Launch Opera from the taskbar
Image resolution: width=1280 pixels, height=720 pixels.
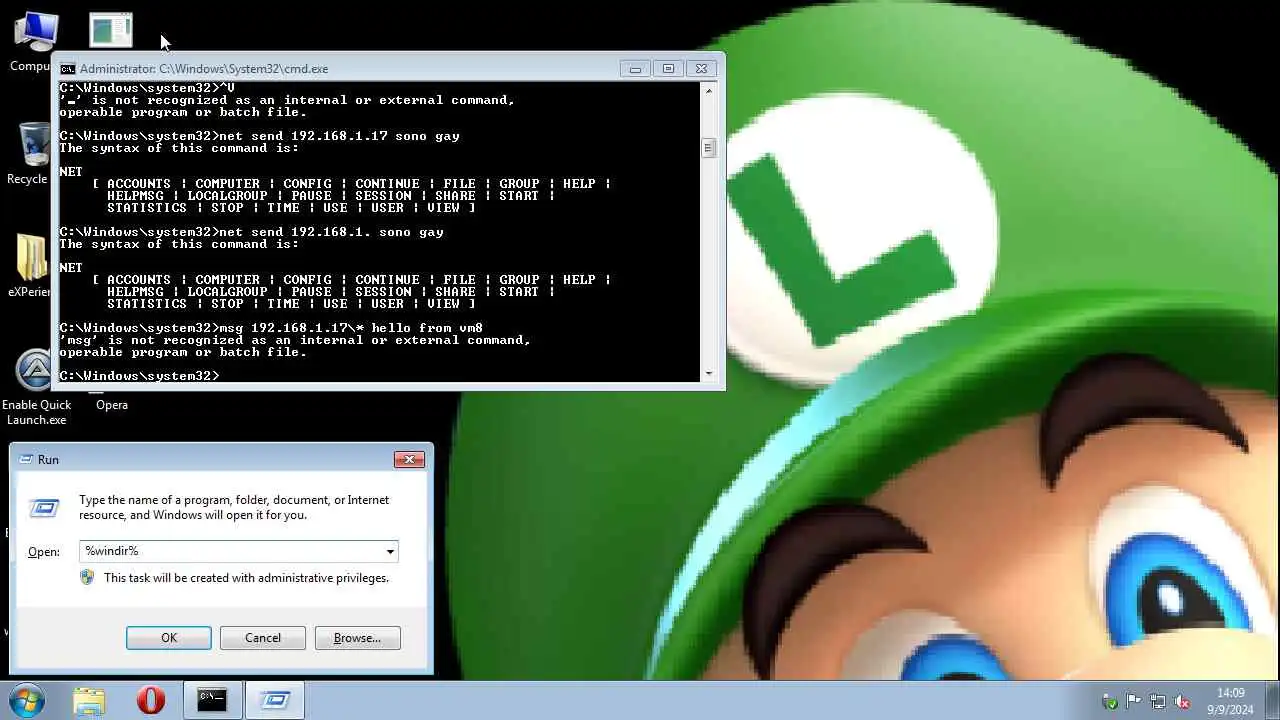(151, 701)
